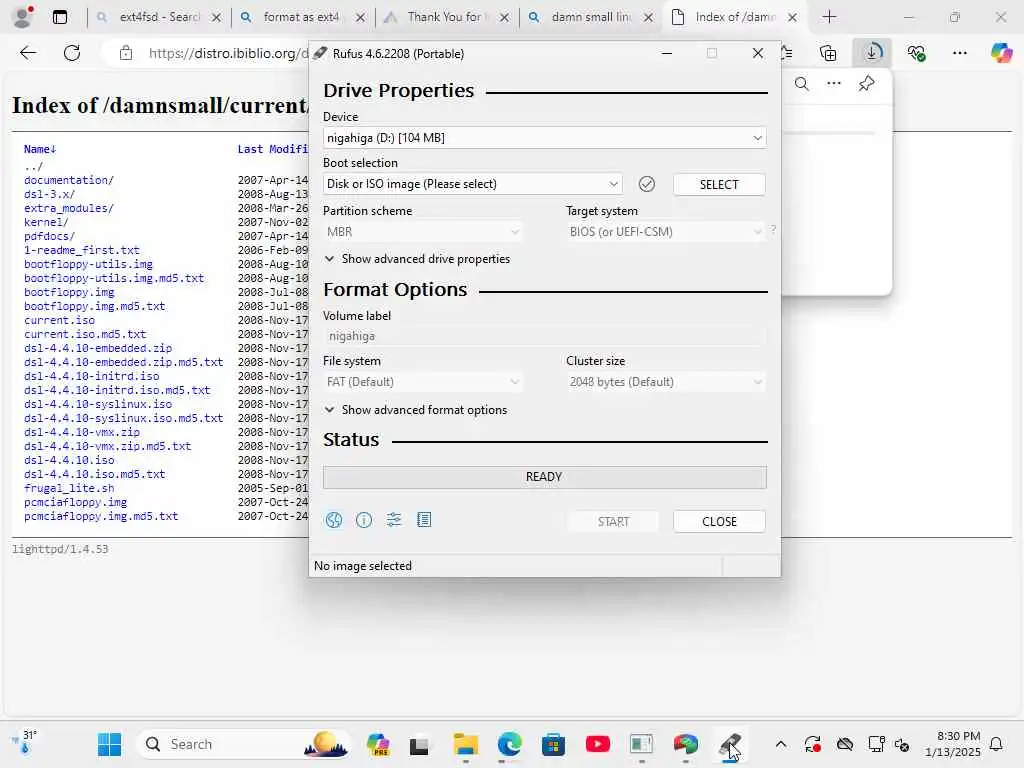Sort listing by Name column header

point(40,150)
